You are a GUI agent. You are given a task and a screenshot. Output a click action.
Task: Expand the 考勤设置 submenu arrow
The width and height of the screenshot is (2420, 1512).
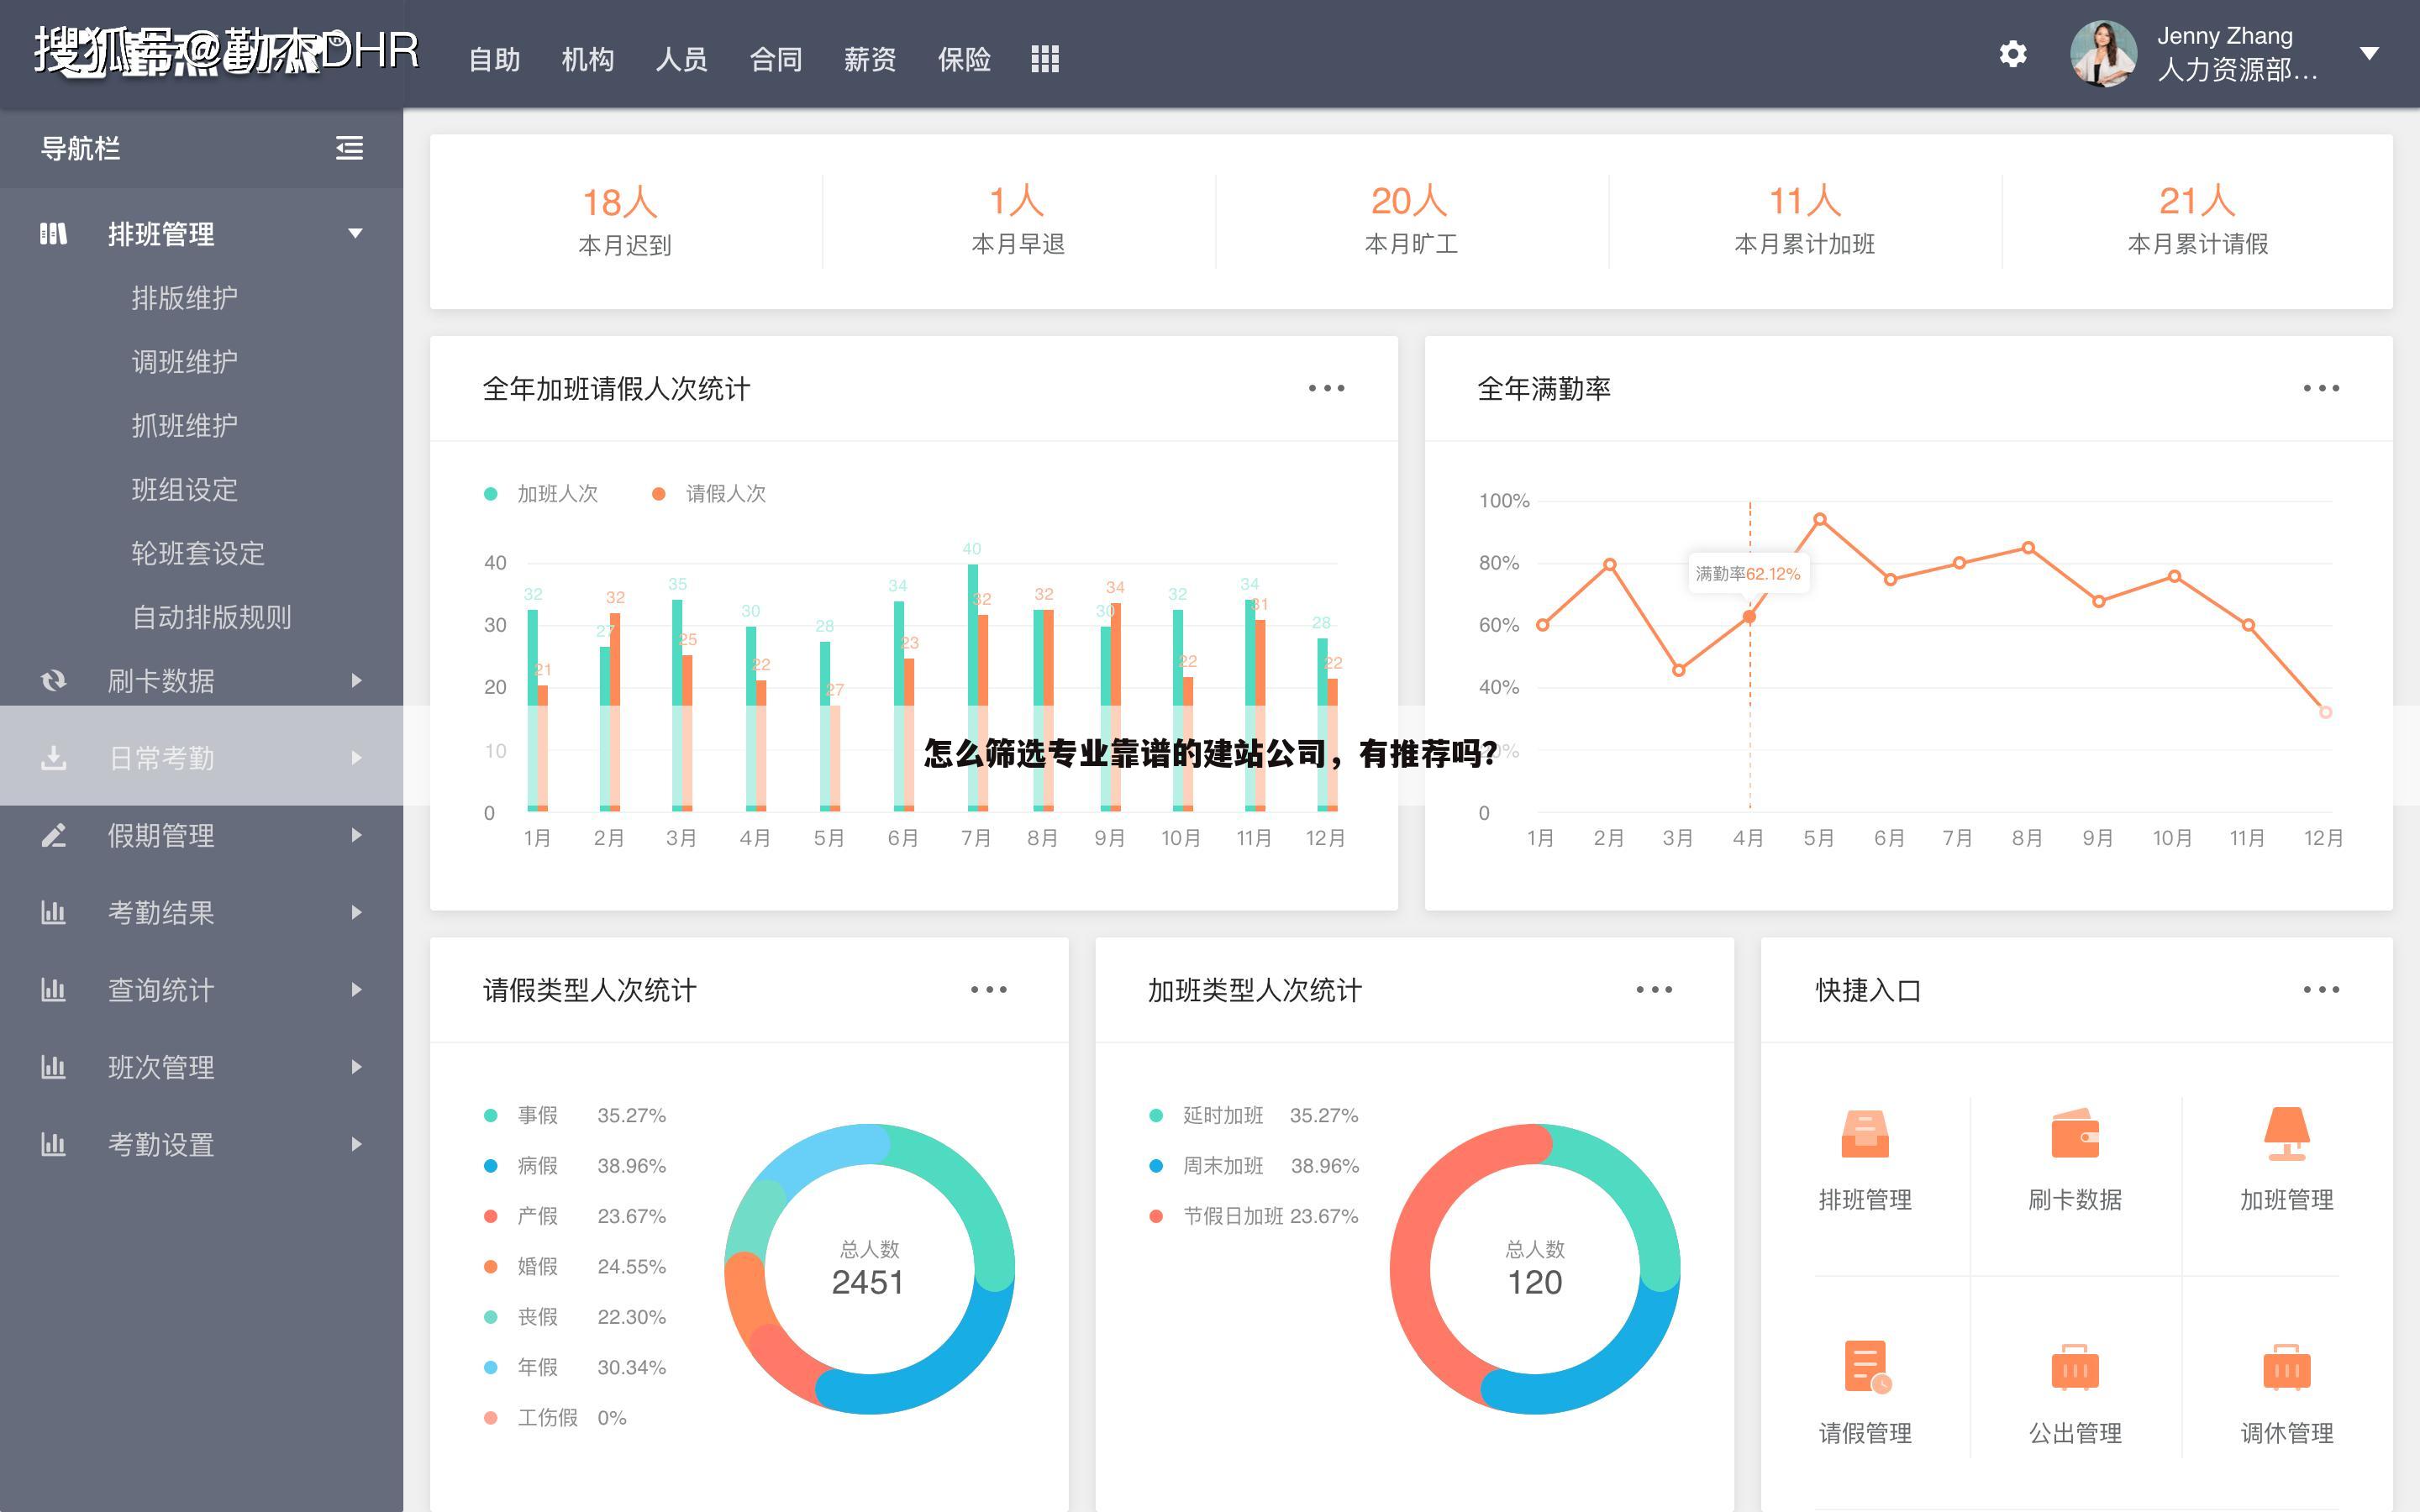tap(357, 1144)
